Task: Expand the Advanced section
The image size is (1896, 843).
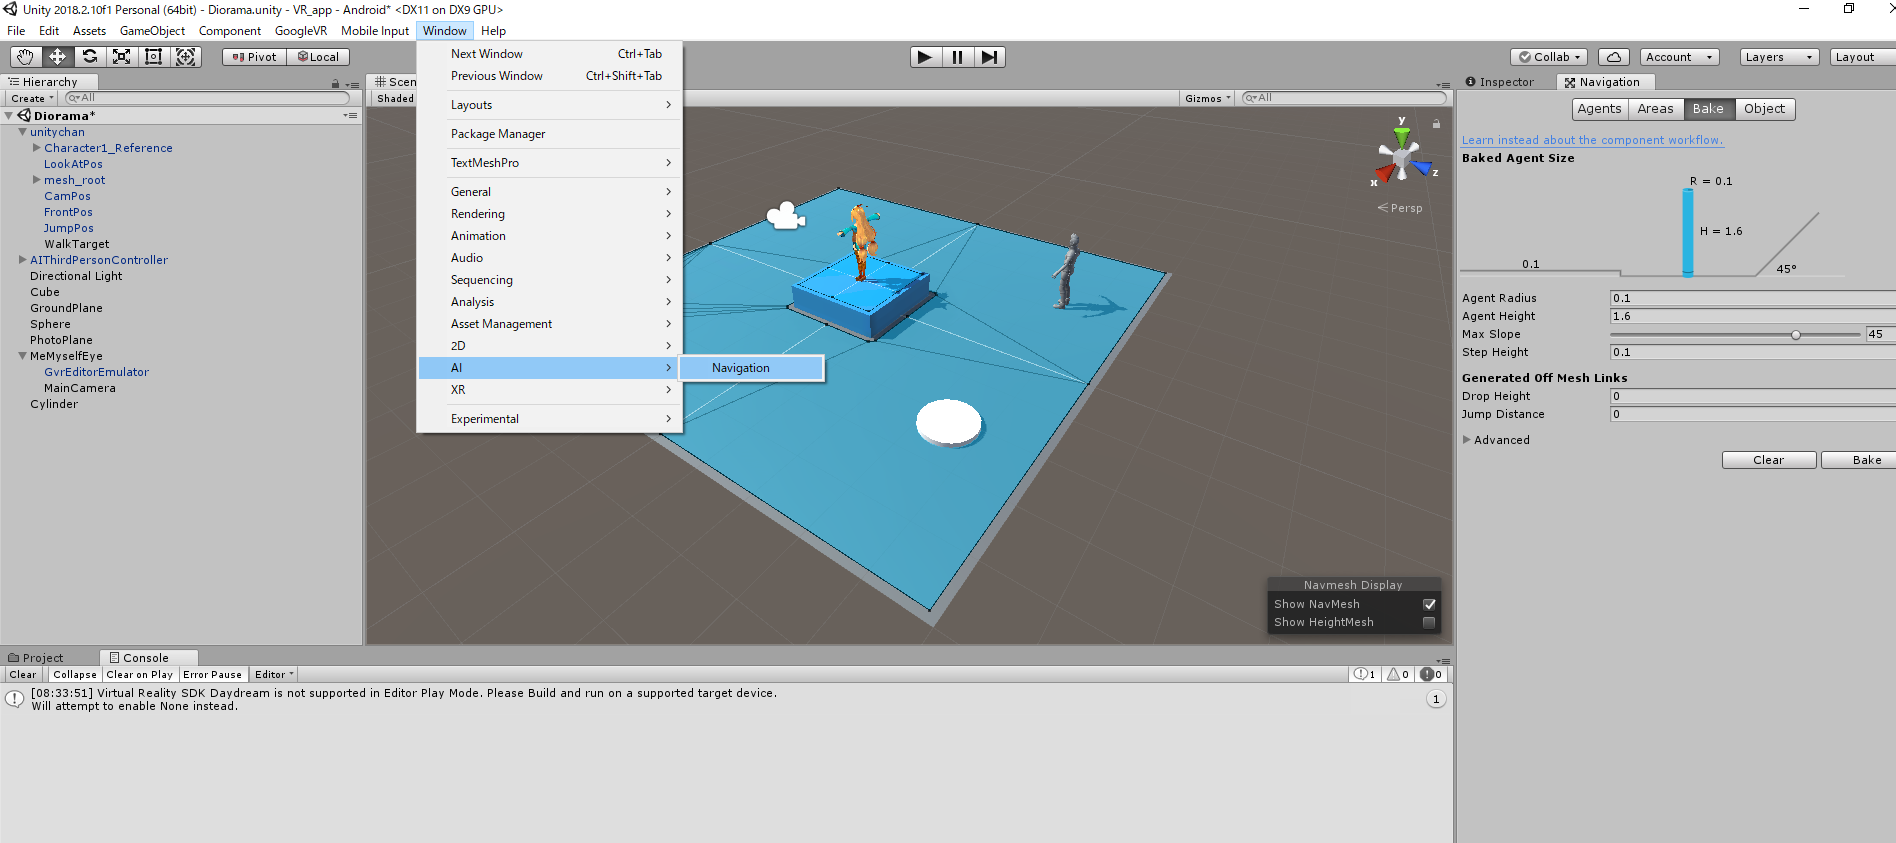Action: 1467,440
